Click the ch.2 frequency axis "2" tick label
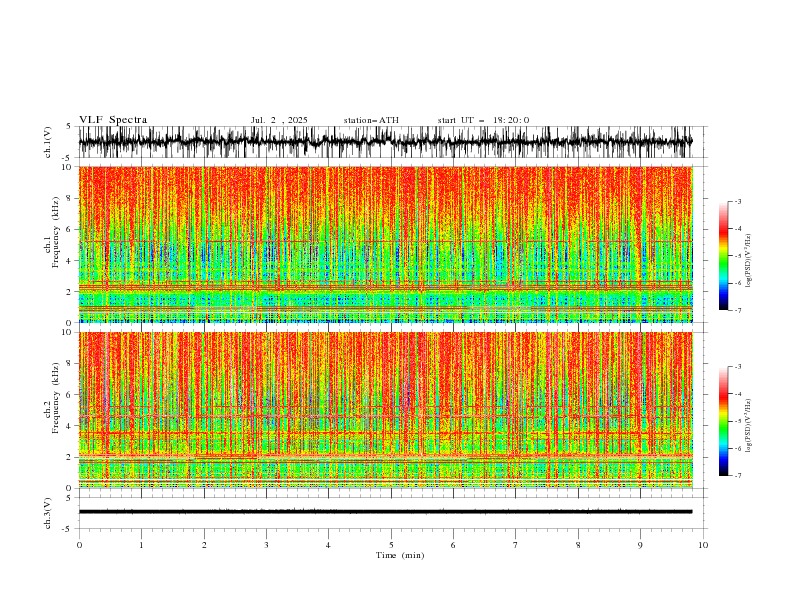Image resolution: width=792 pixels, height=612 pixels. (x=70, y=457)
